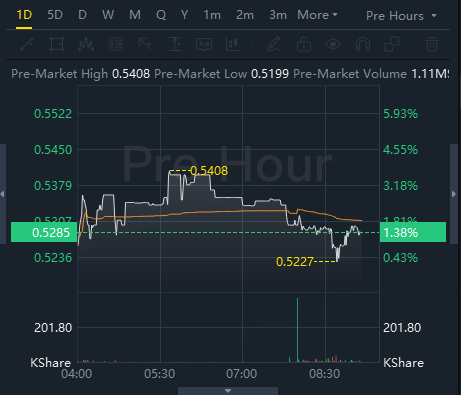Switch to the 5D chart tab
Viewport: 461px width, 395px height.
point(55,15)
